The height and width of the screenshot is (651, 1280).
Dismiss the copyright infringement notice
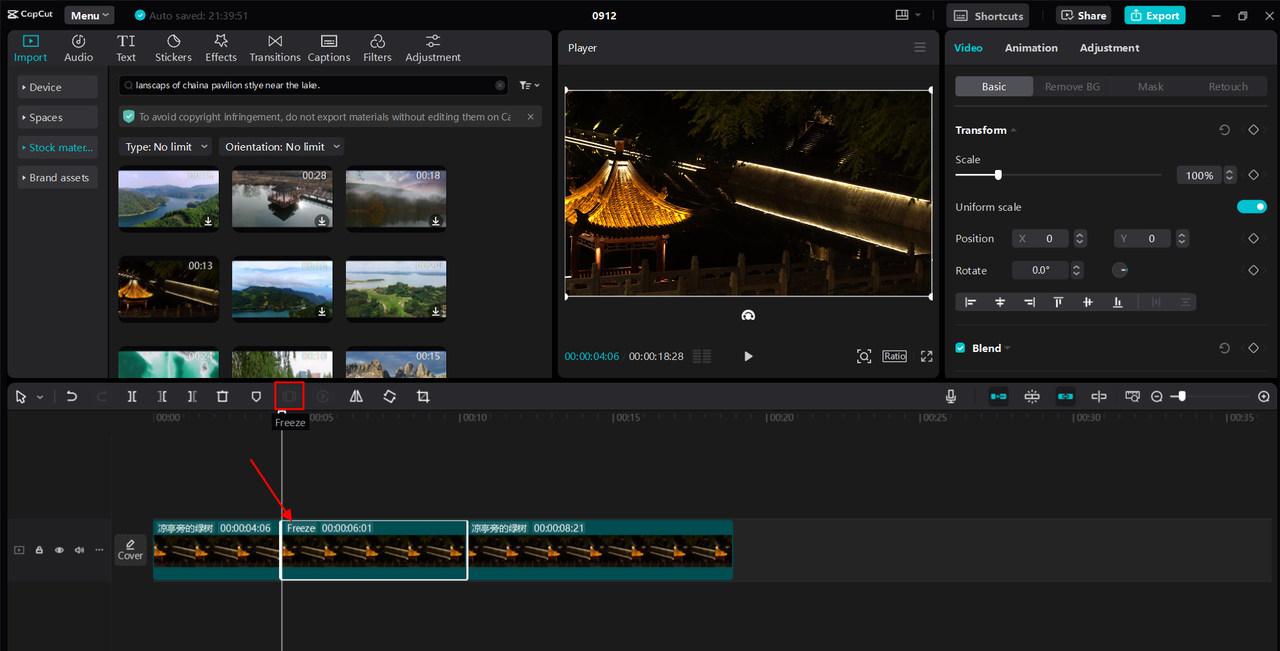pos(530,117)
